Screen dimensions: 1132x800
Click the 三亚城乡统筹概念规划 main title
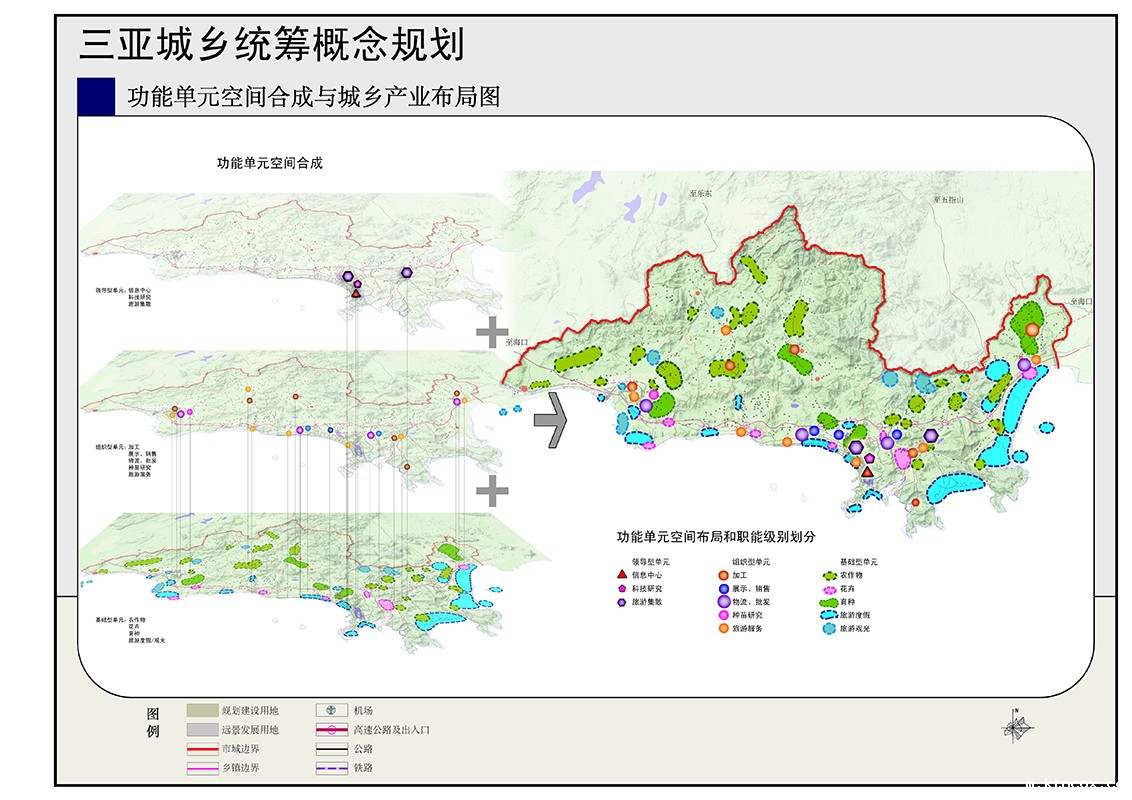pos(272,45)
